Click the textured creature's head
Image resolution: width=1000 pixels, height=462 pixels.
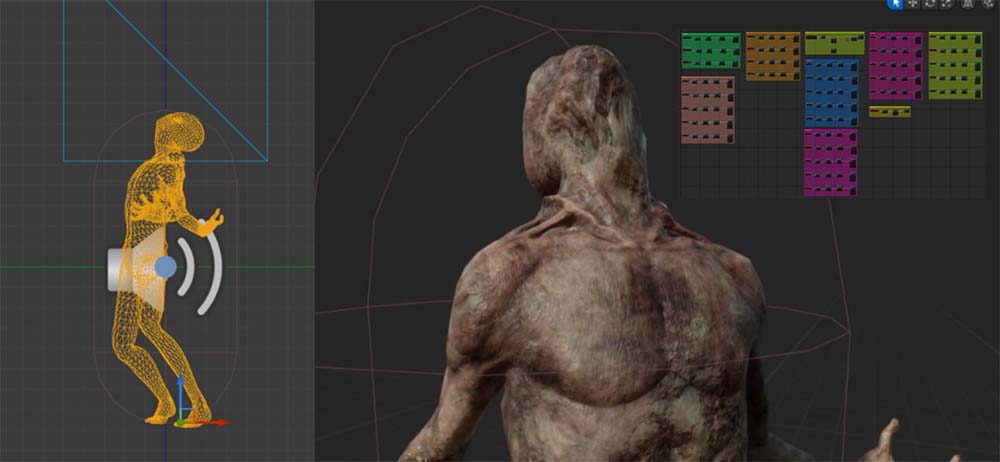click(x=578, y=110)
